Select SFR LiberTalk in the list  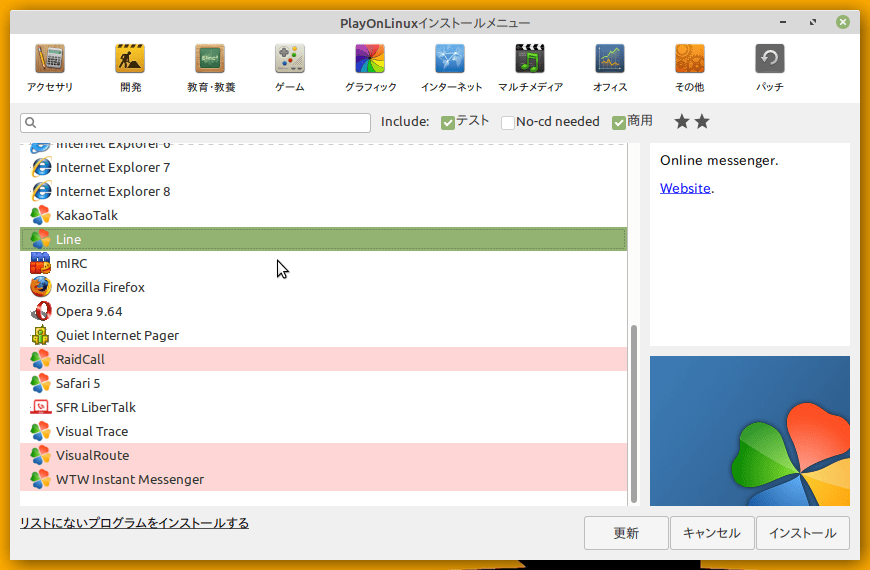323,407
